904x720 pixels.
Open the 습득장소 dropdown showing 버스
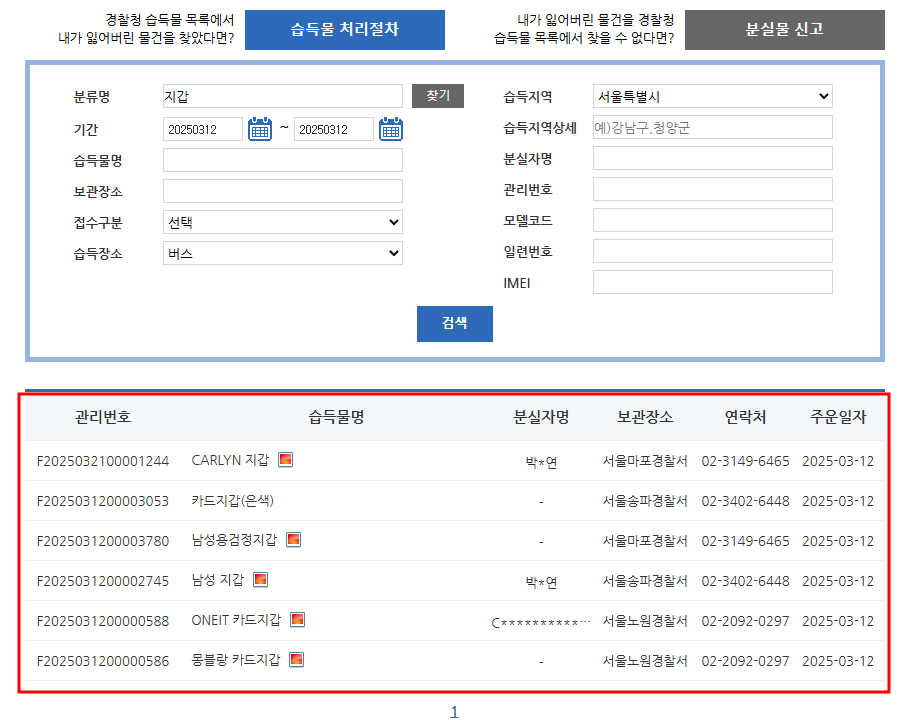[283, 252]
